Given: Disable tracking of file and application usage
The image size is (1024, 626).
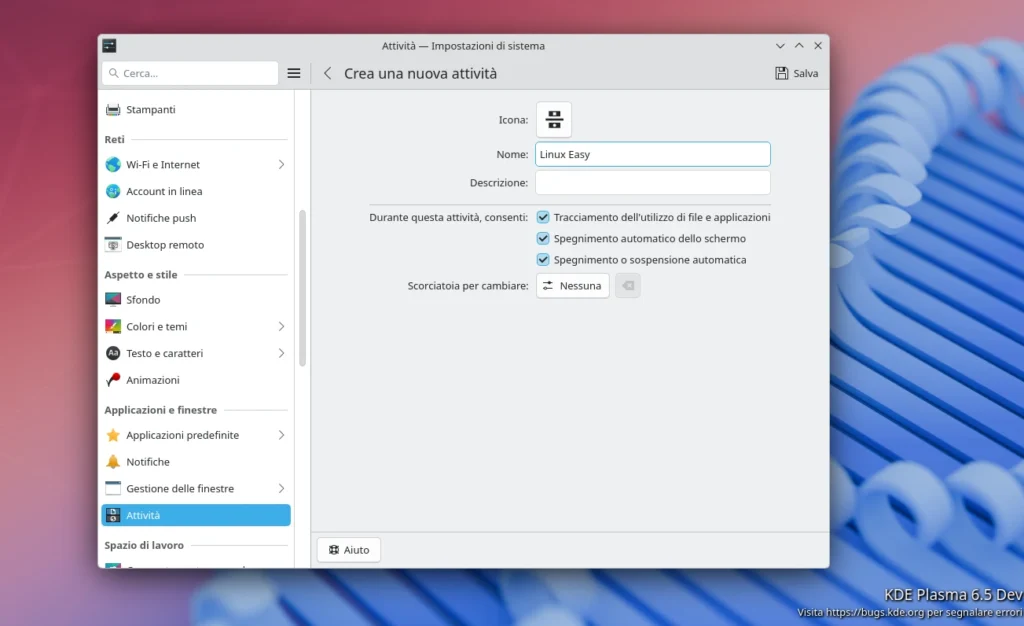Looking at the screenshot, I should 543,217.
